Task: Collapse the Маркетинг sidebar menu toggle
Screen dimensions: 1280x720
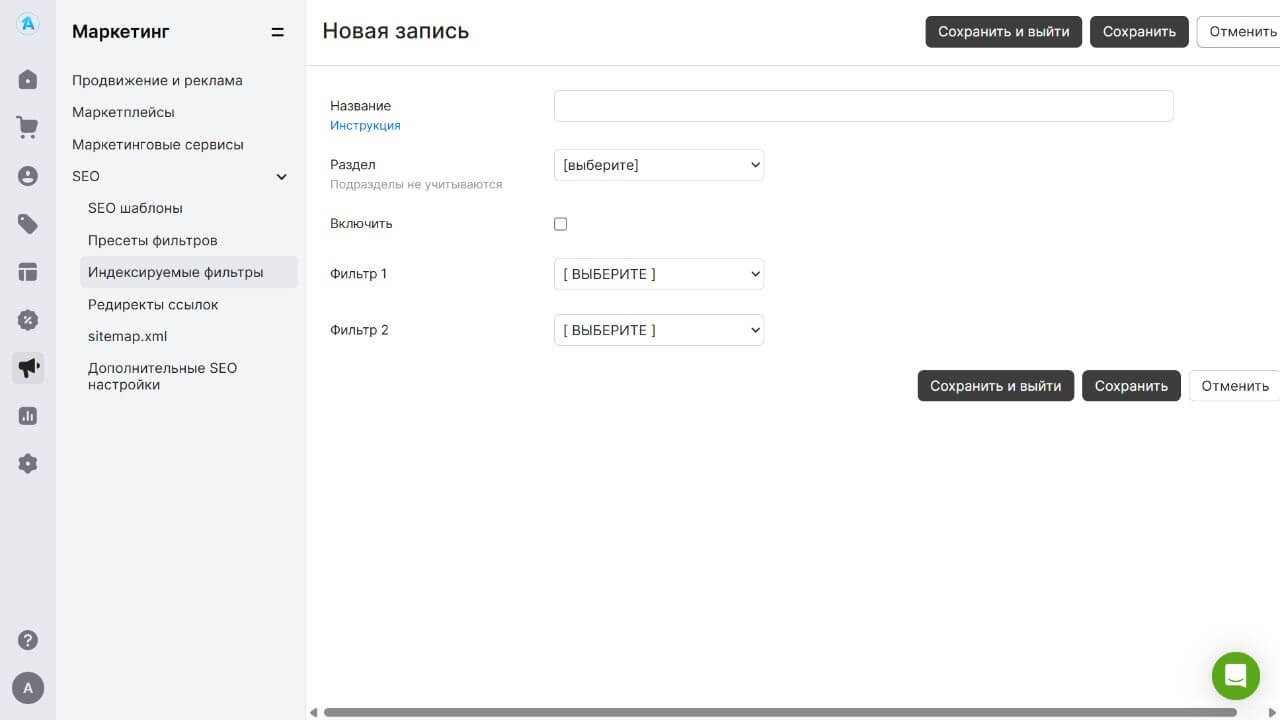Action: 278,32
